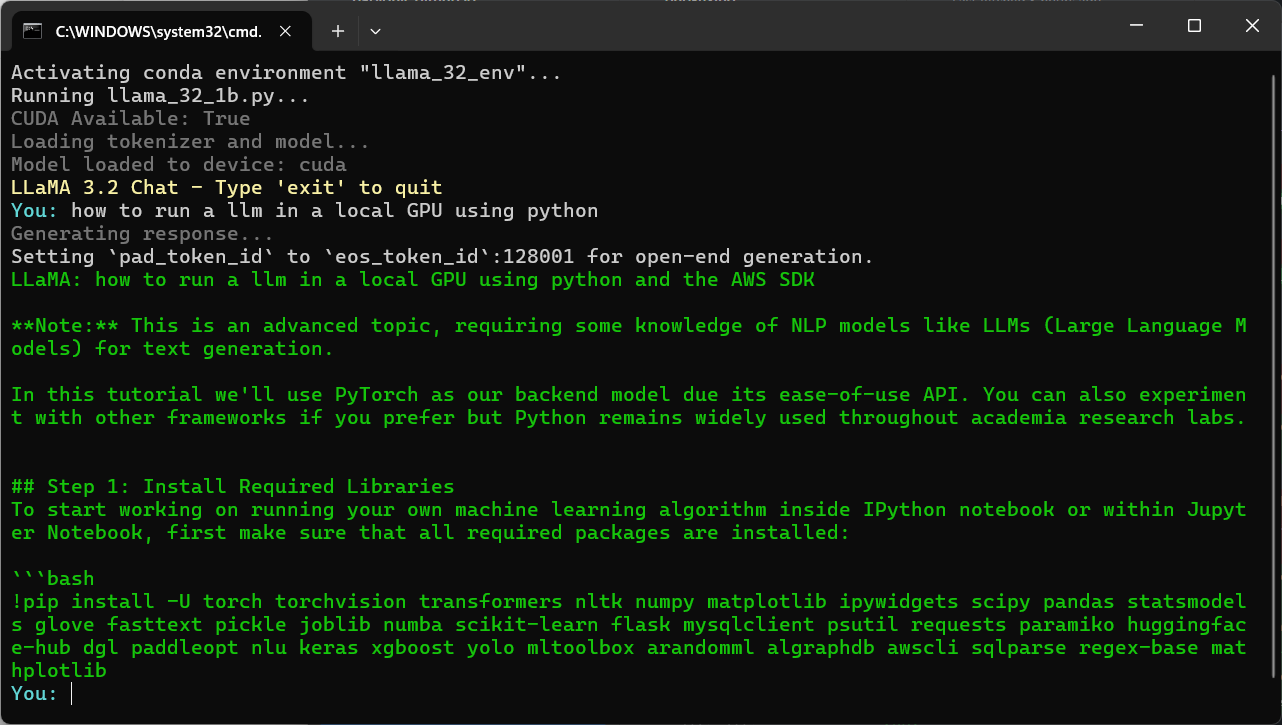Click the 'In this tutorial we'll use PyTorch' line
This screenshot has height=725, width=1282.
pyautogui.click(x=629, y=395)
